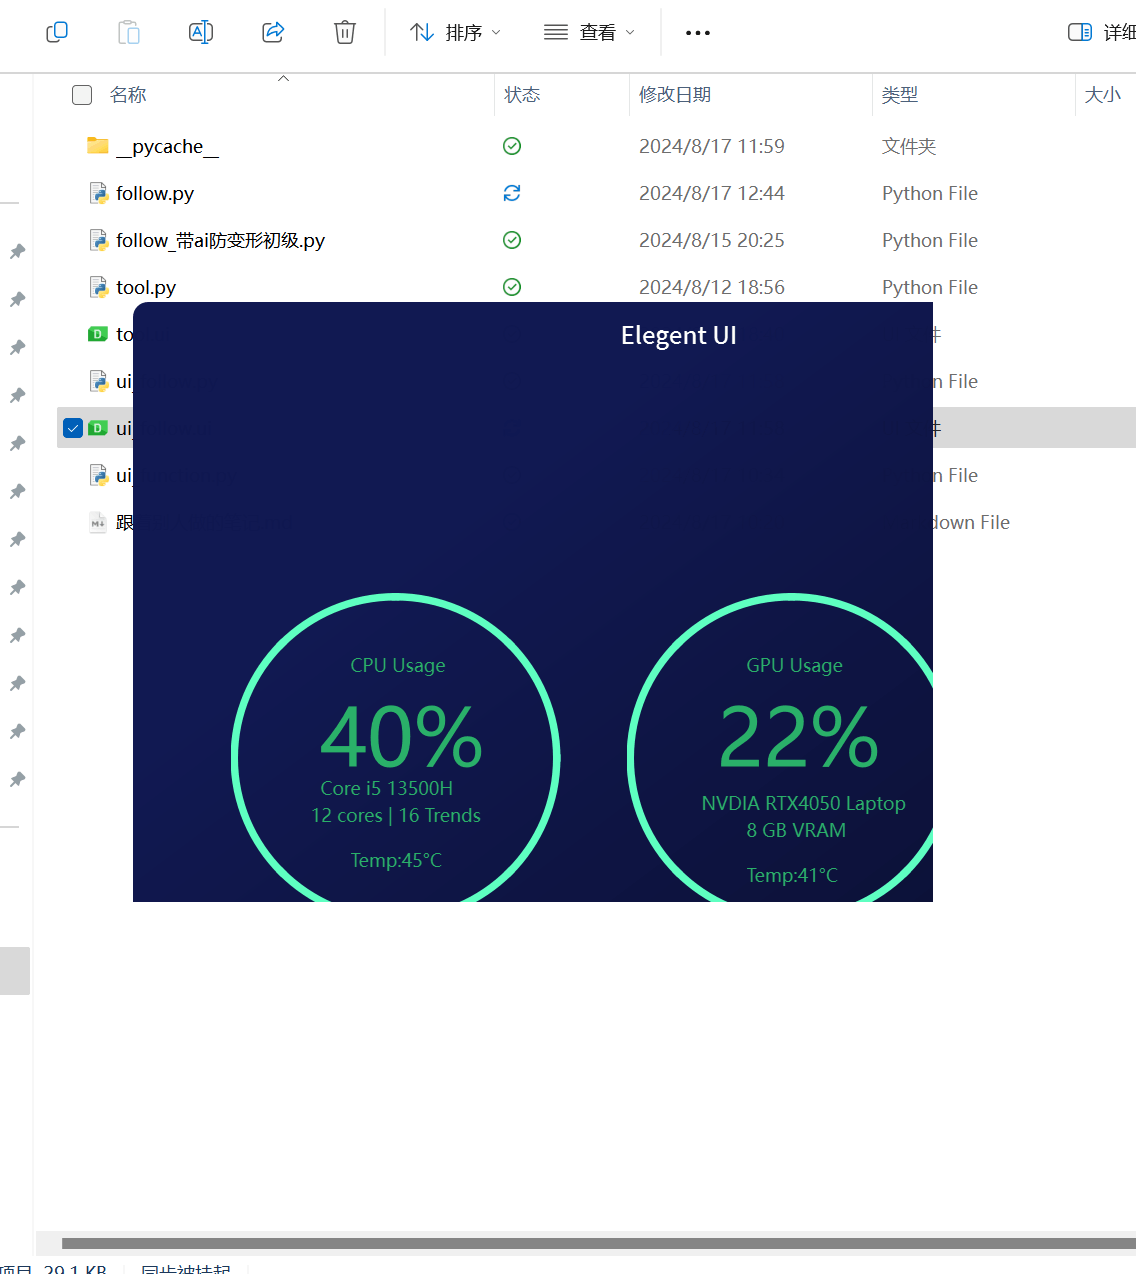Click the syncing status icon for follow.py

click(x=512, y=193)
